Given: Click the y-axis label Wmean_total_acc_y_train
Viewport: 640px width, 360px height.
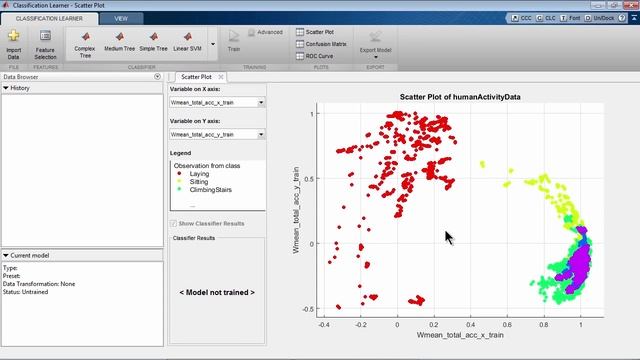Looking at the screenshot, I should click(x=296, y=210).
